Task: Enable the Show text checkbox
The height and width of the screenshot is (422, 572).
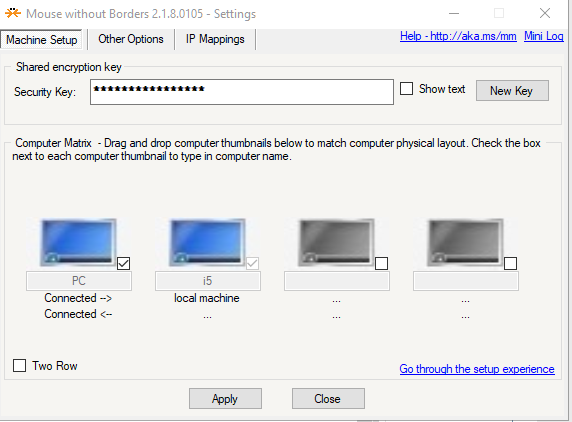Action: [x=406, y=89]
